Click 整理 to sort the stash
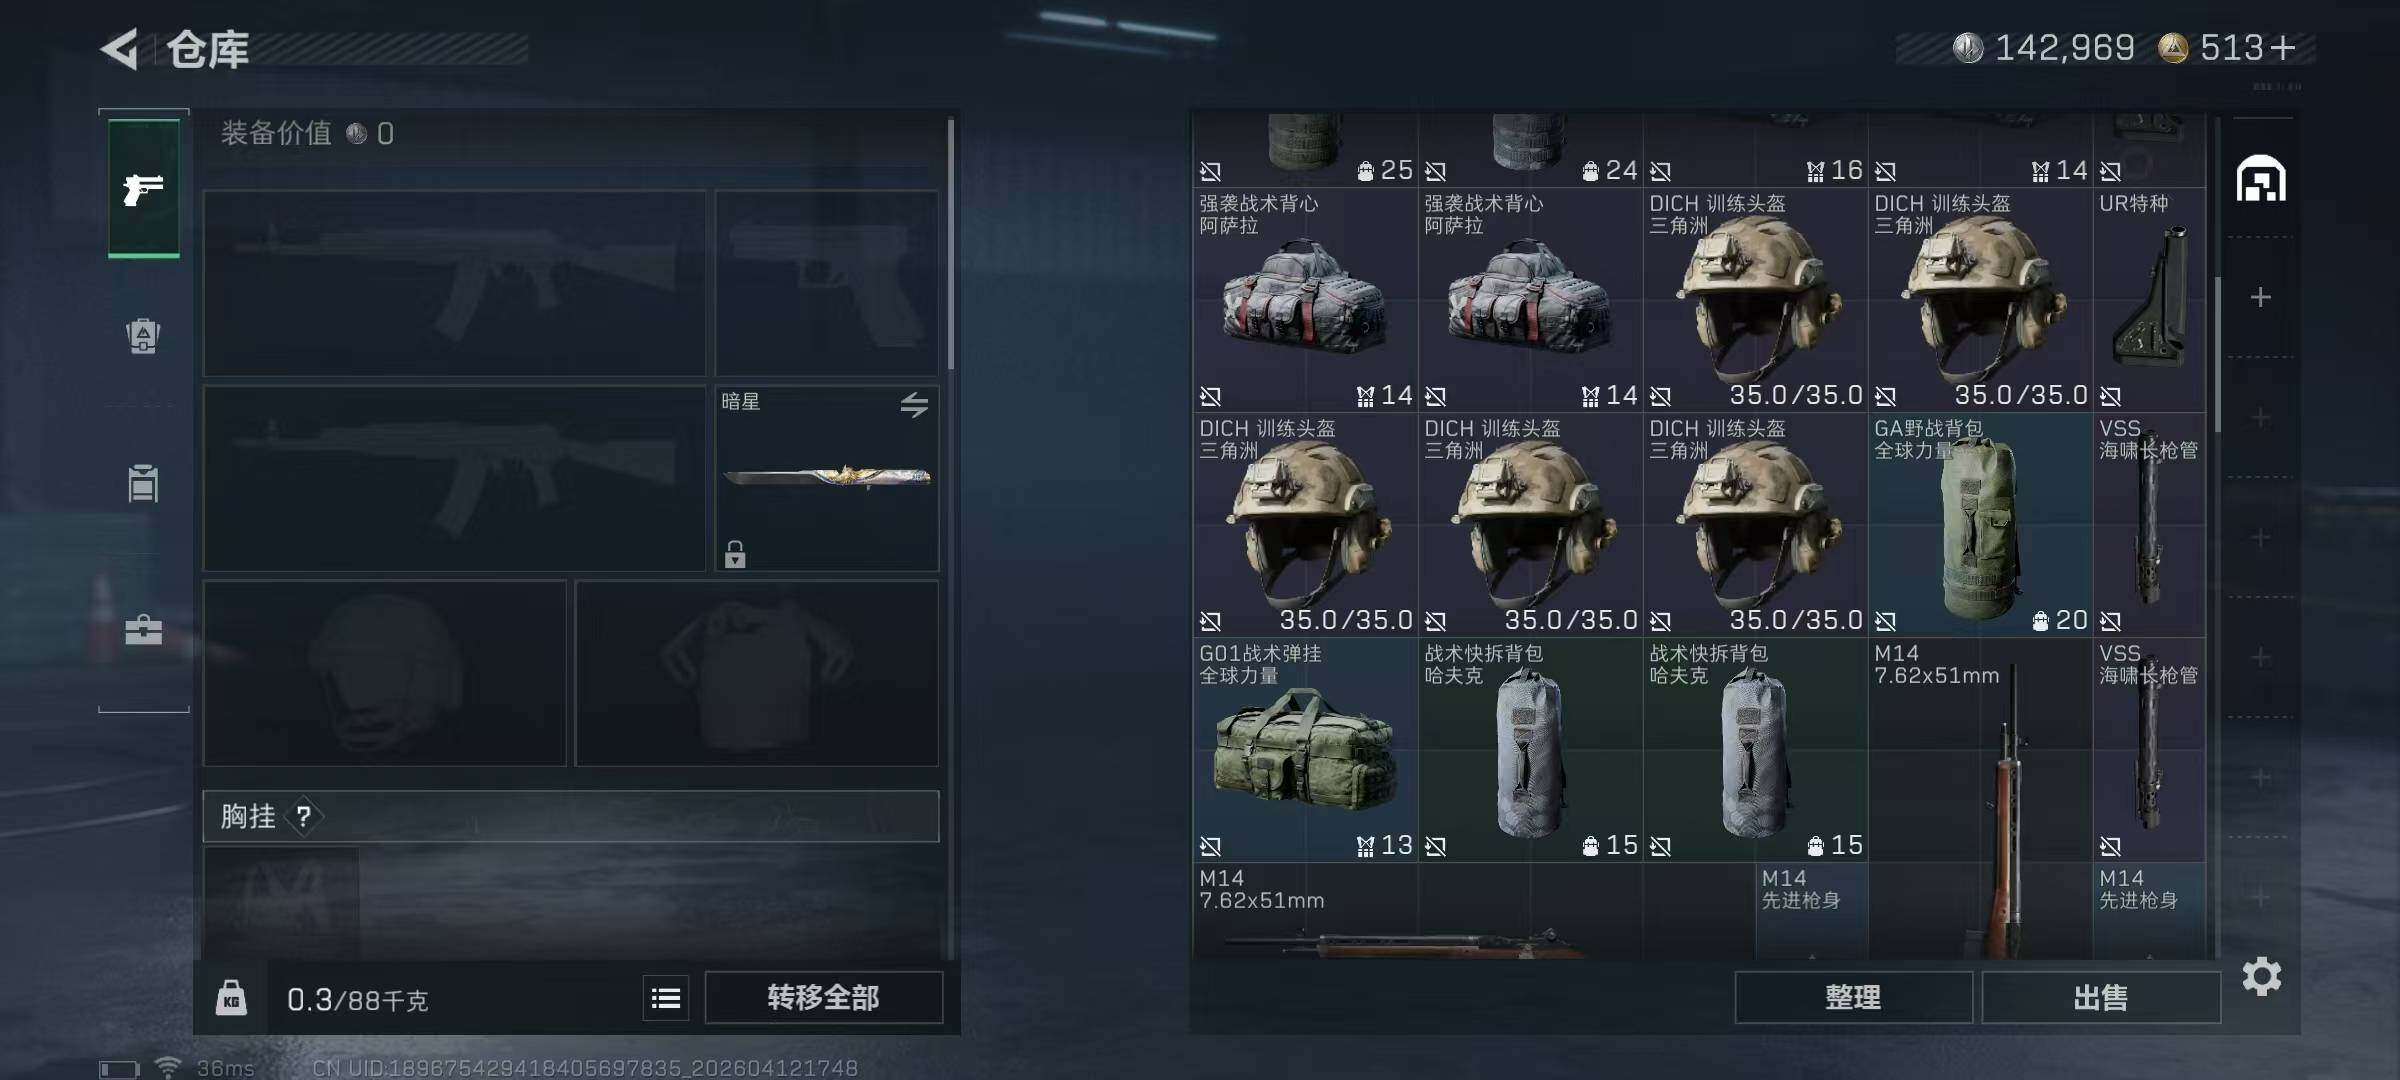2400x1080 pixels. coord(1853,997)
